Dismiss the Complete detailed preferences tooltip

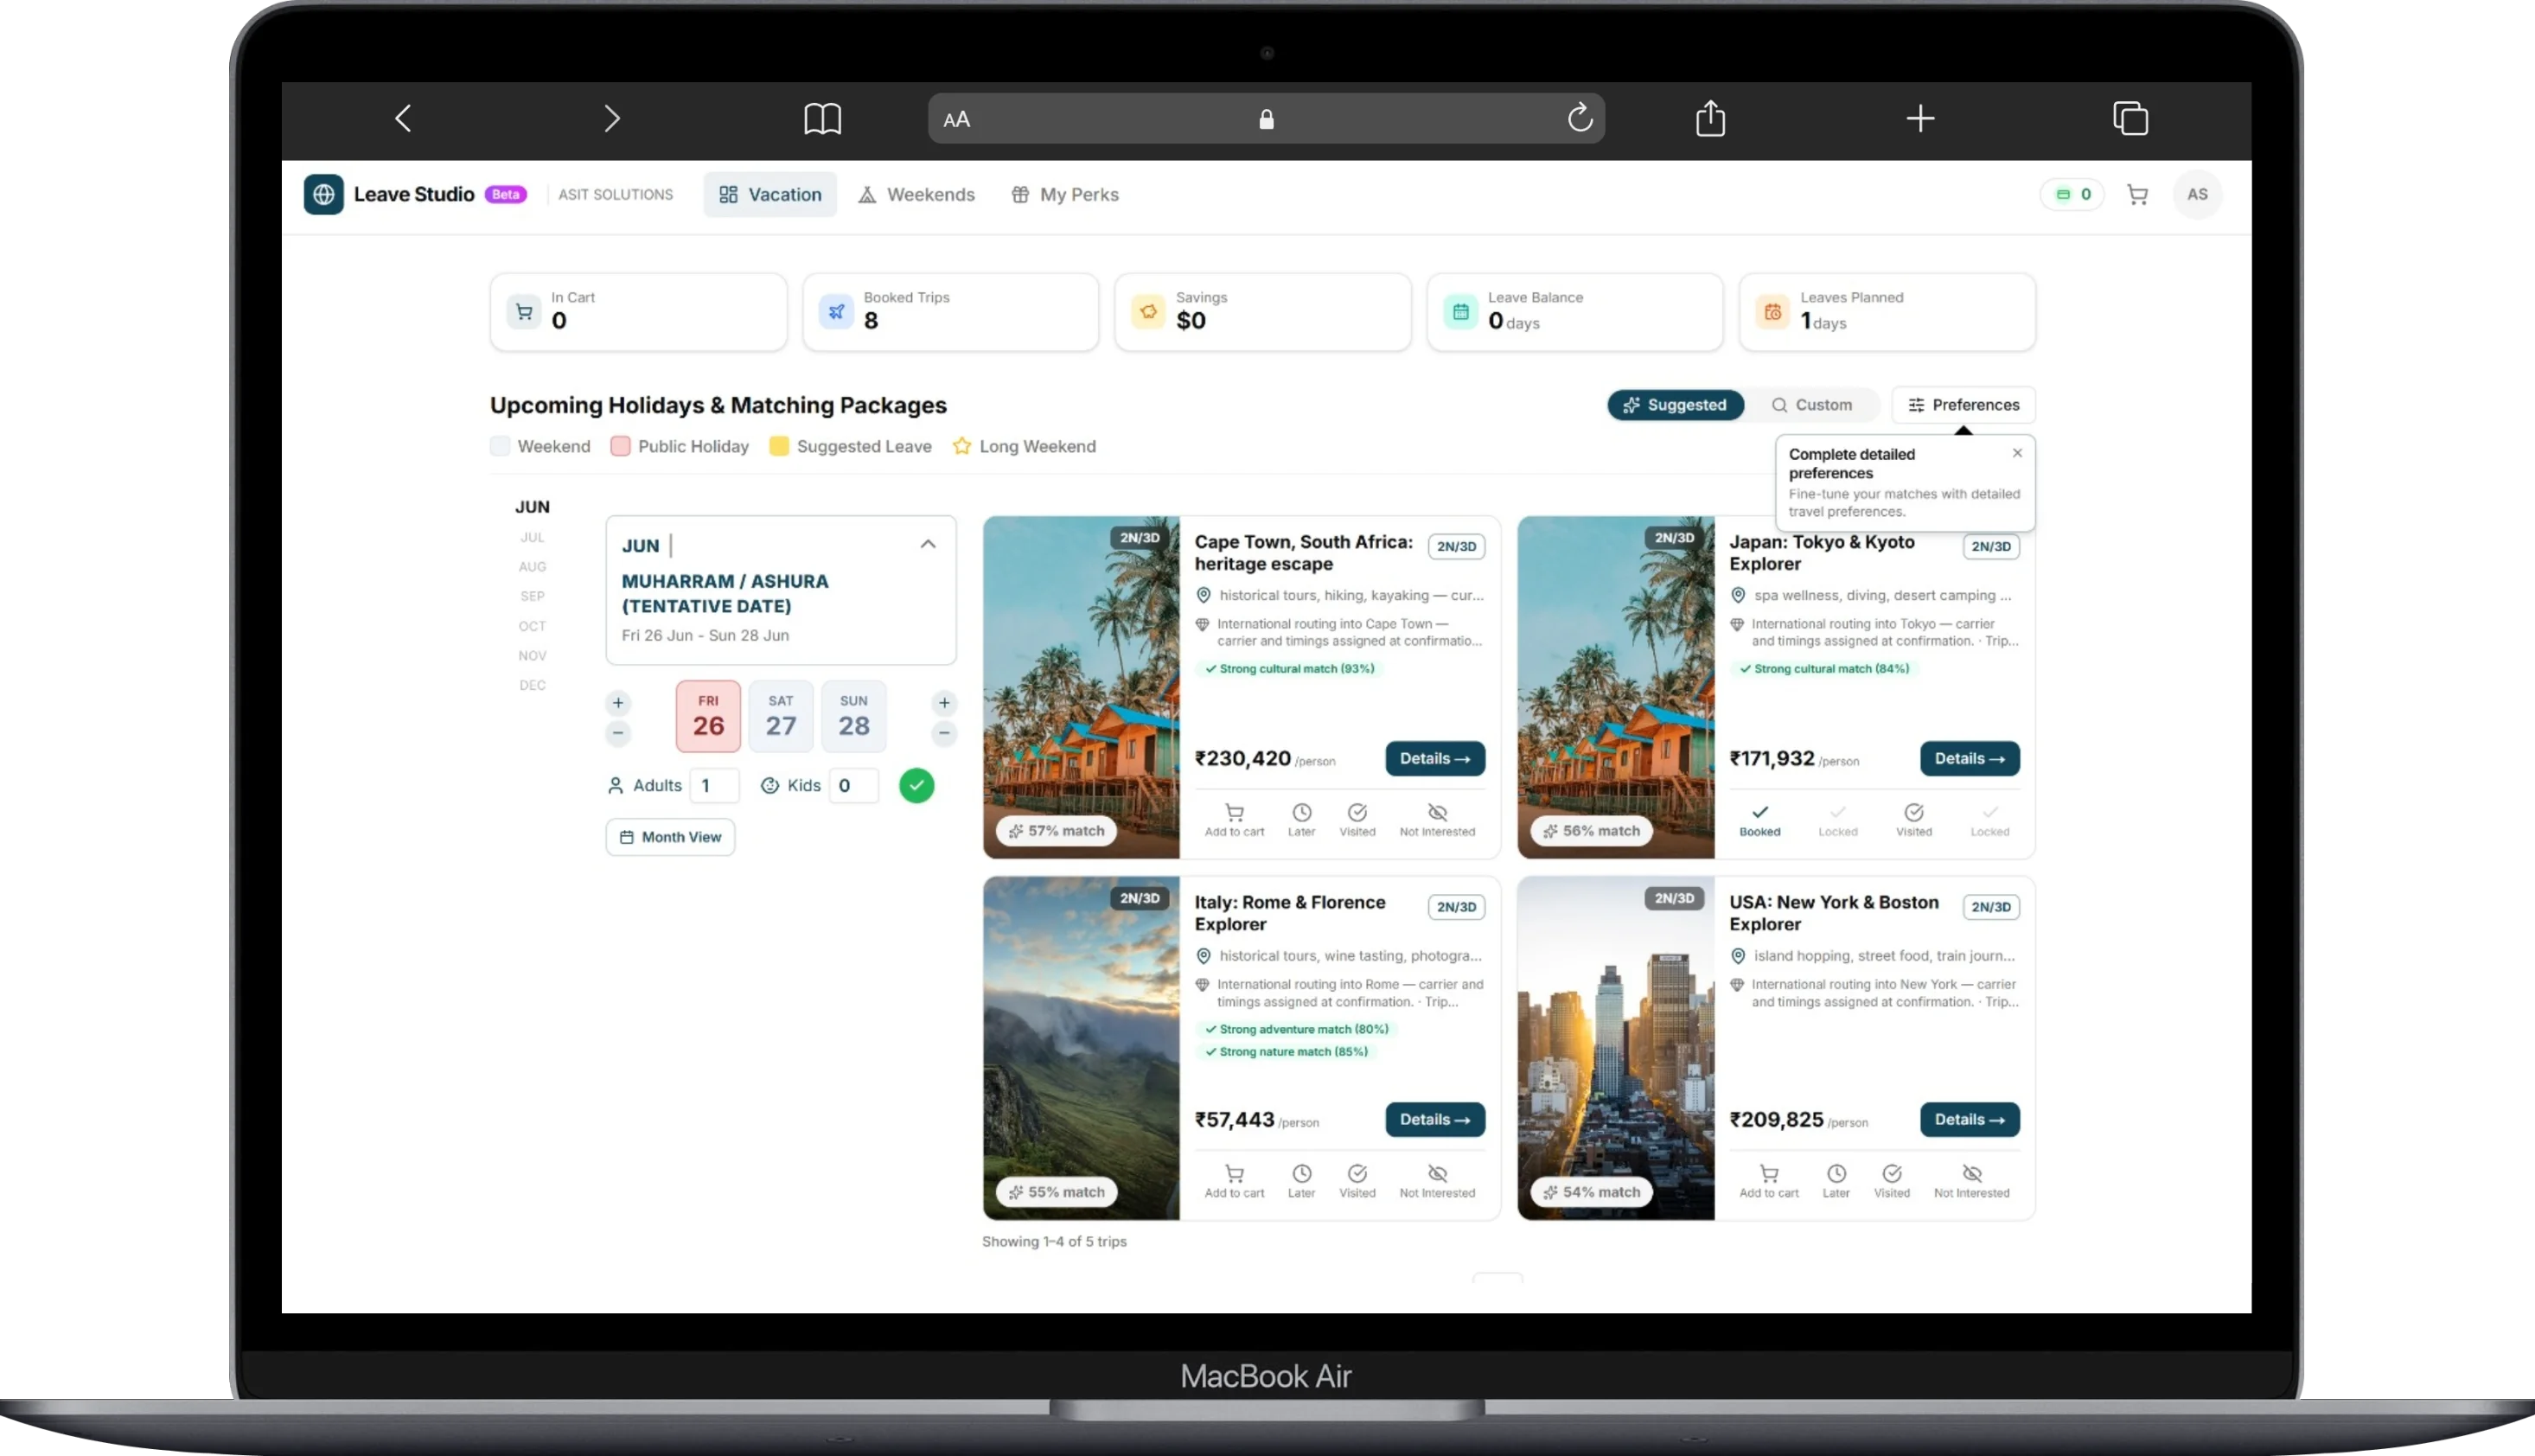point(2017,453)
